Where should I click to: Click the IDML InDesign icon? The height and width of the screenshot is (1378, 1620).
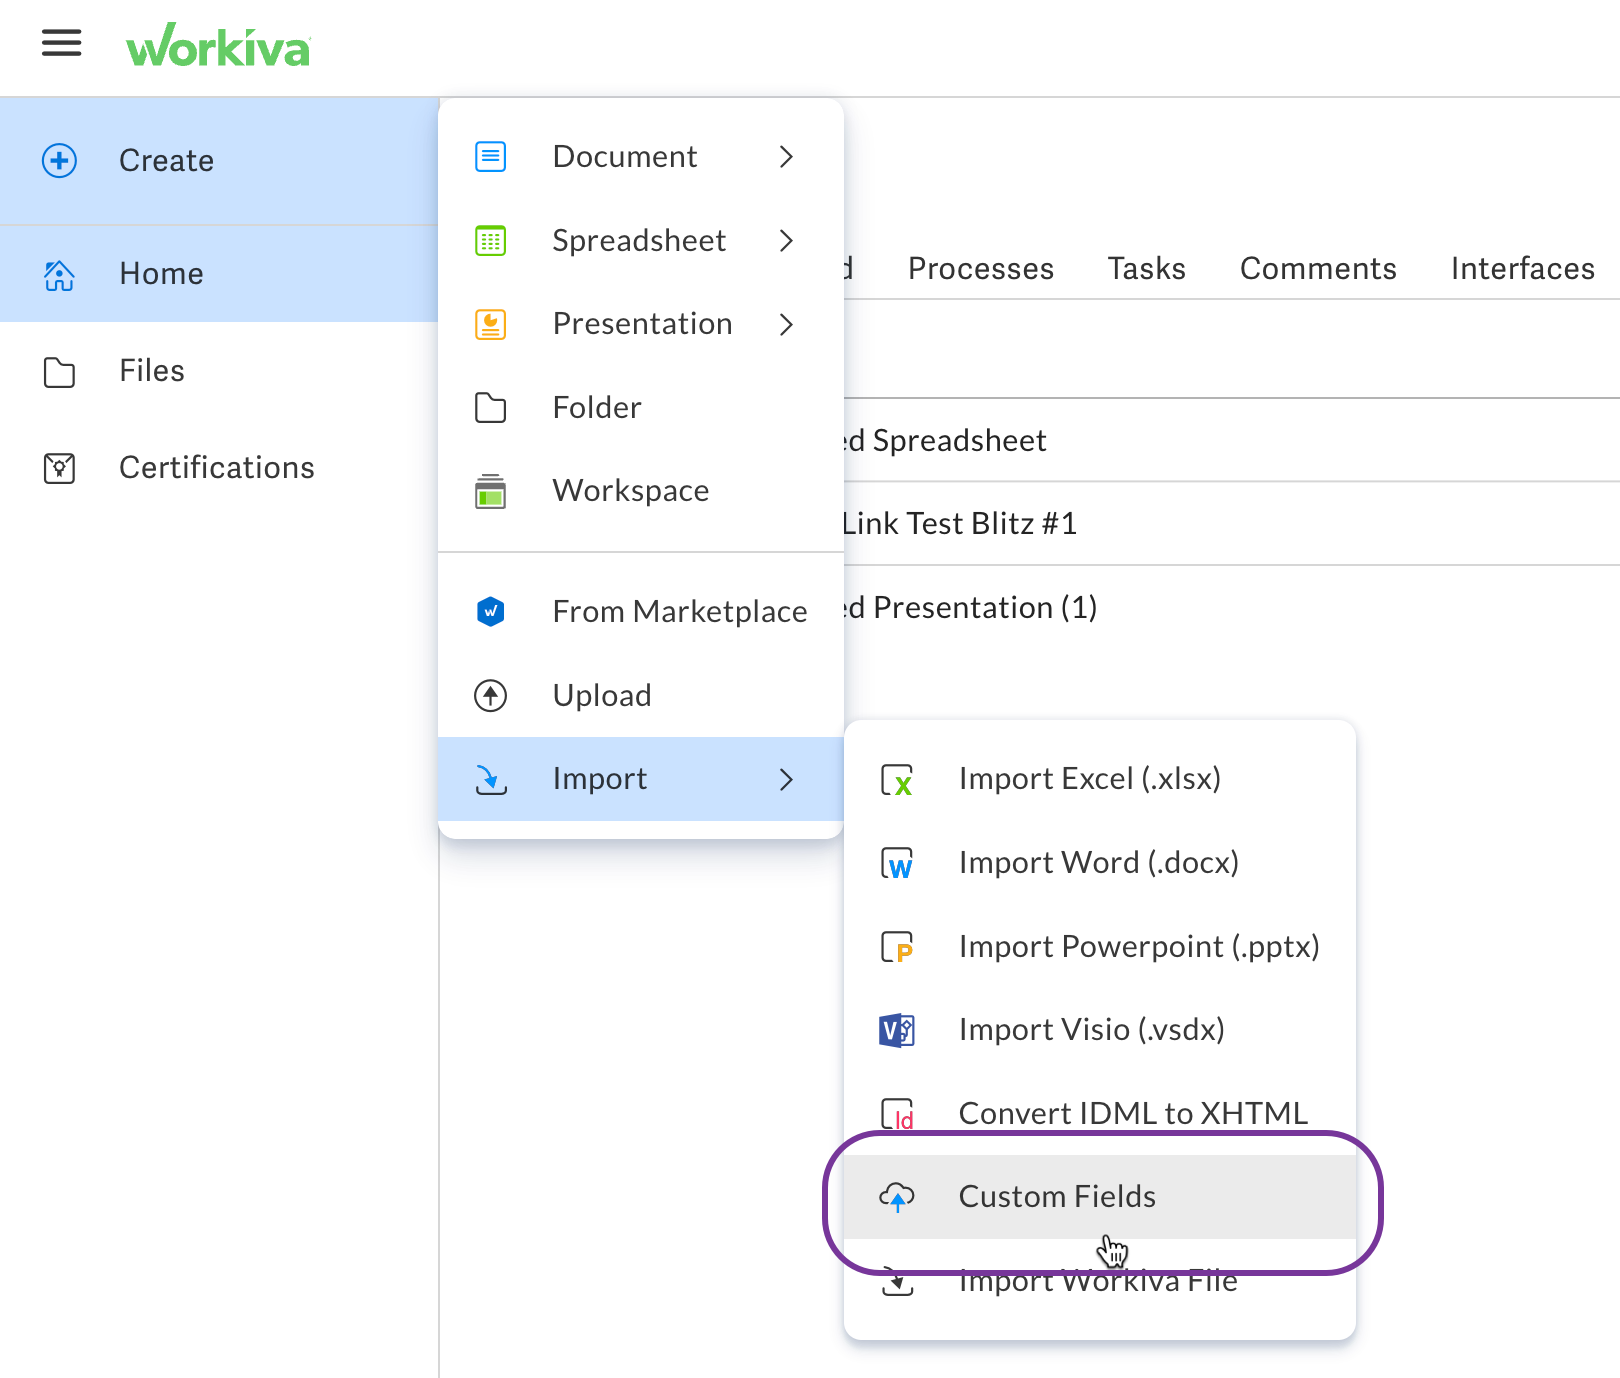896,1114
